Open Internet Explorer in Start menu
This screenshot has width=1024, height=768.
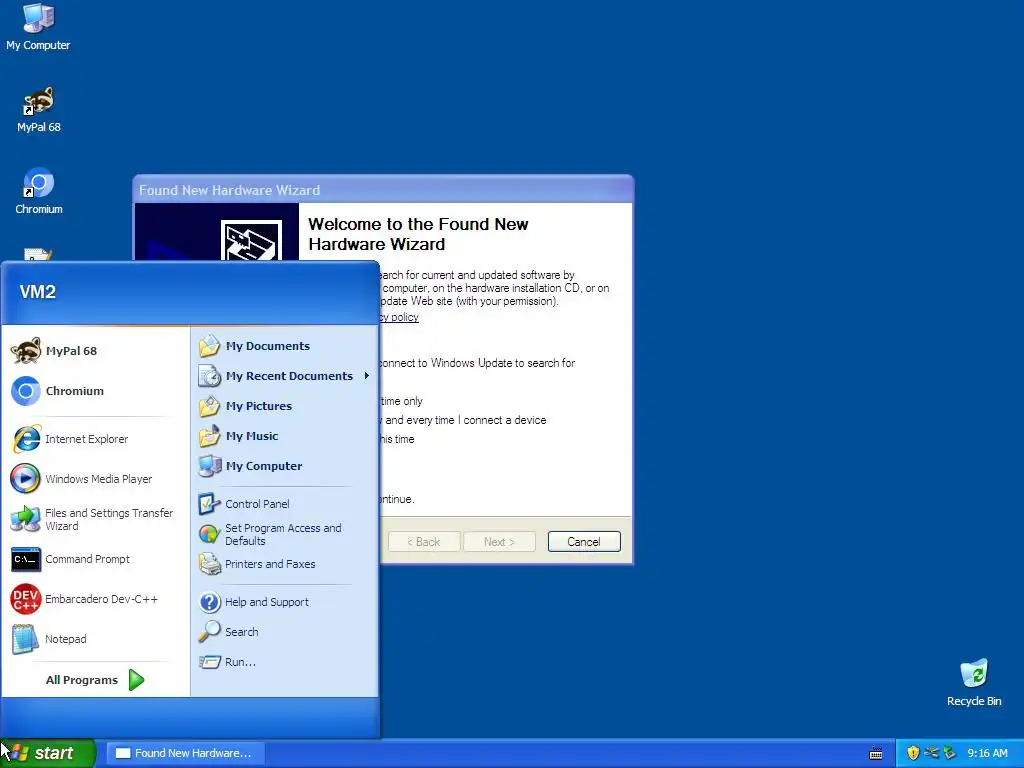tap(95, 439)
